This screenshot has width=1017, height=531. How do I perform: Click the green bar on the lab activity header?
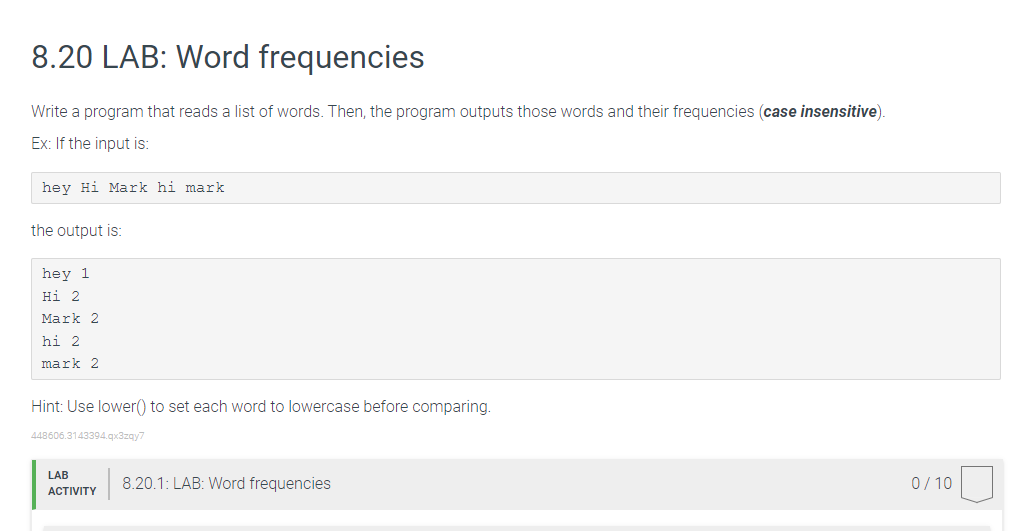(34, 484)
